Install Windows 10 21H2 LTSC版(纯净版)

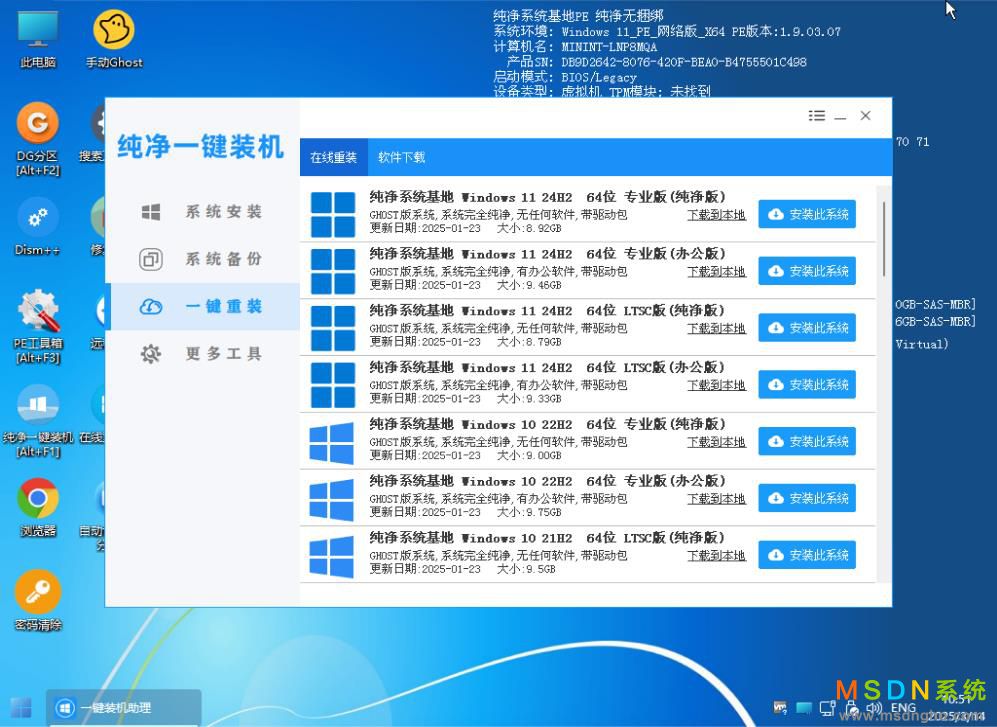[807, 555]
